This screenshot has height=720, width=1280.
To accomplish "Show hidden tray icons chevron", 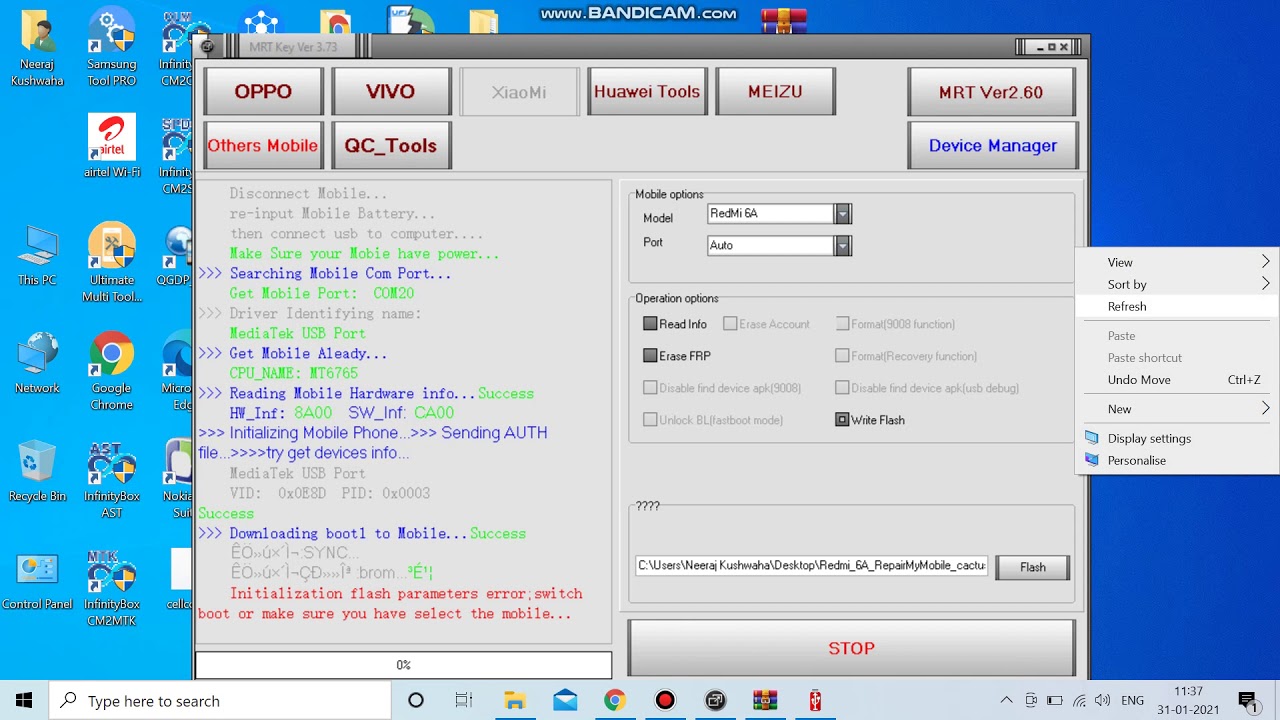I will click(x=1006, y=700).
